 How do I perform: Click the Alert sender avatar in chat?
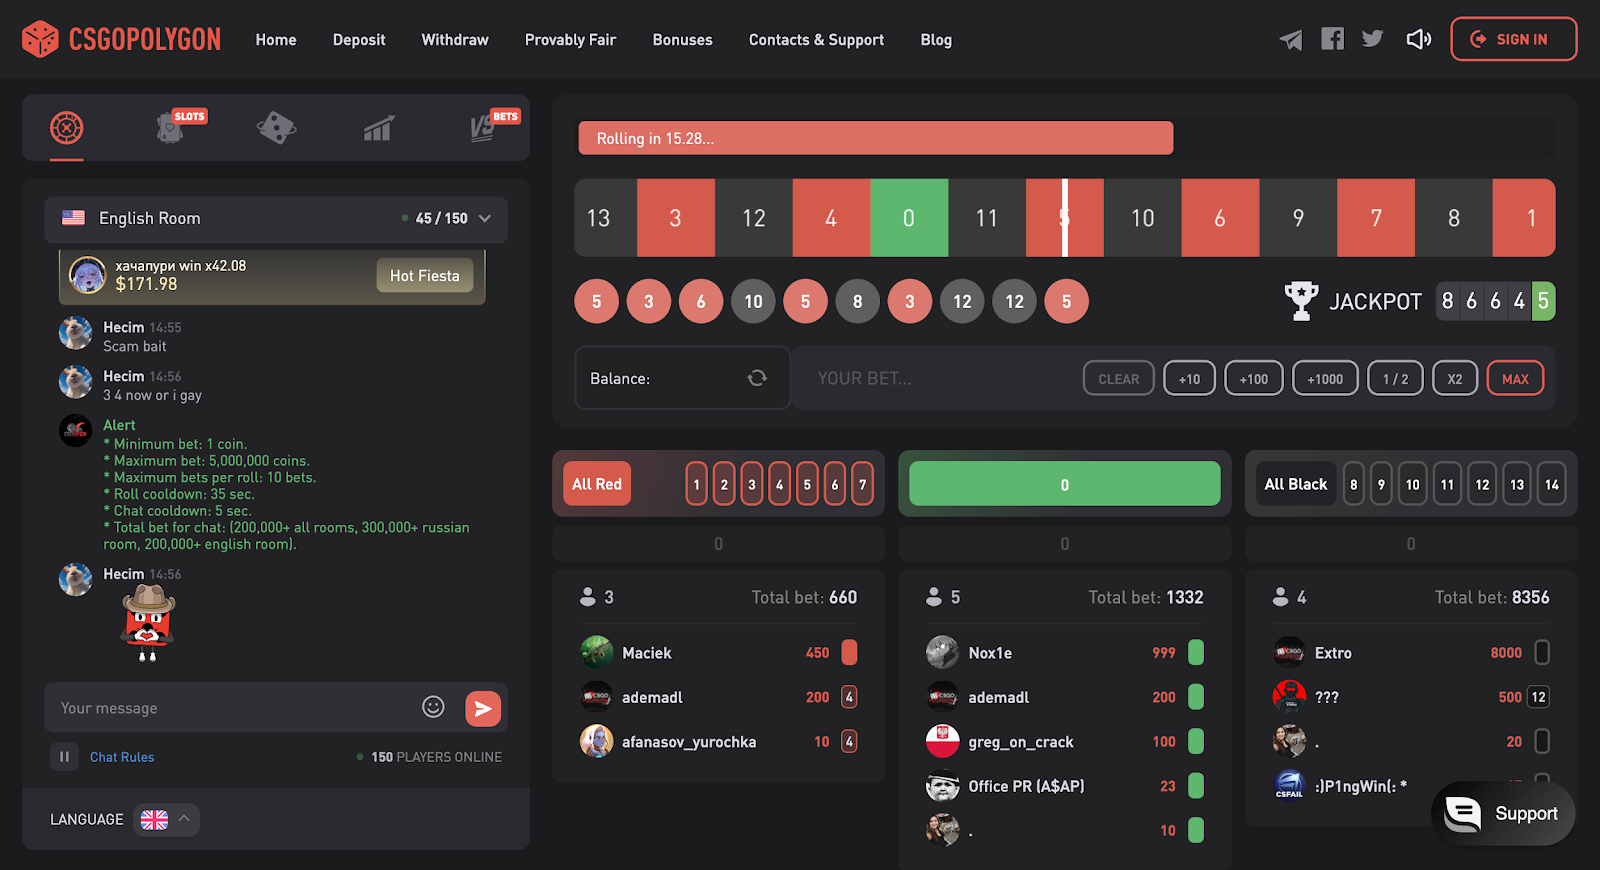click(75, 430)
